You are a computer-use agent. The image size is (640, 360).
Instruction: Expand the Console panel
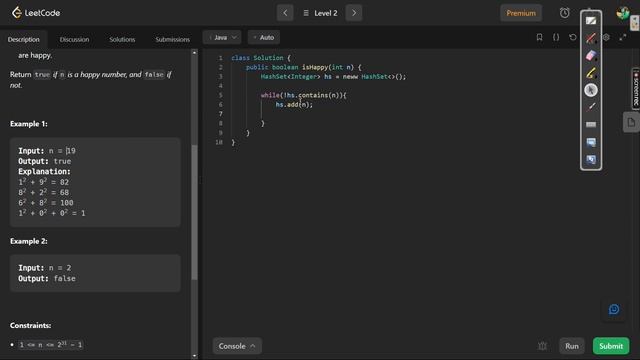pyautogui.click(x=237, y=346)
